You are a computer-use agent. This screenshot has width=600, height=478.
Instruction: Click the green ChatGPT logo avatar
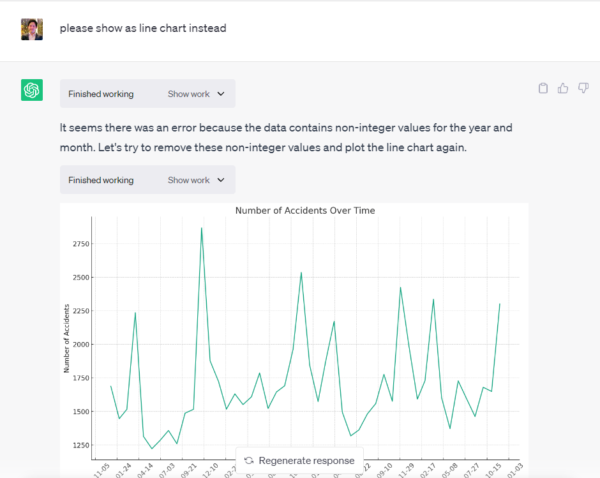(32, 91)
